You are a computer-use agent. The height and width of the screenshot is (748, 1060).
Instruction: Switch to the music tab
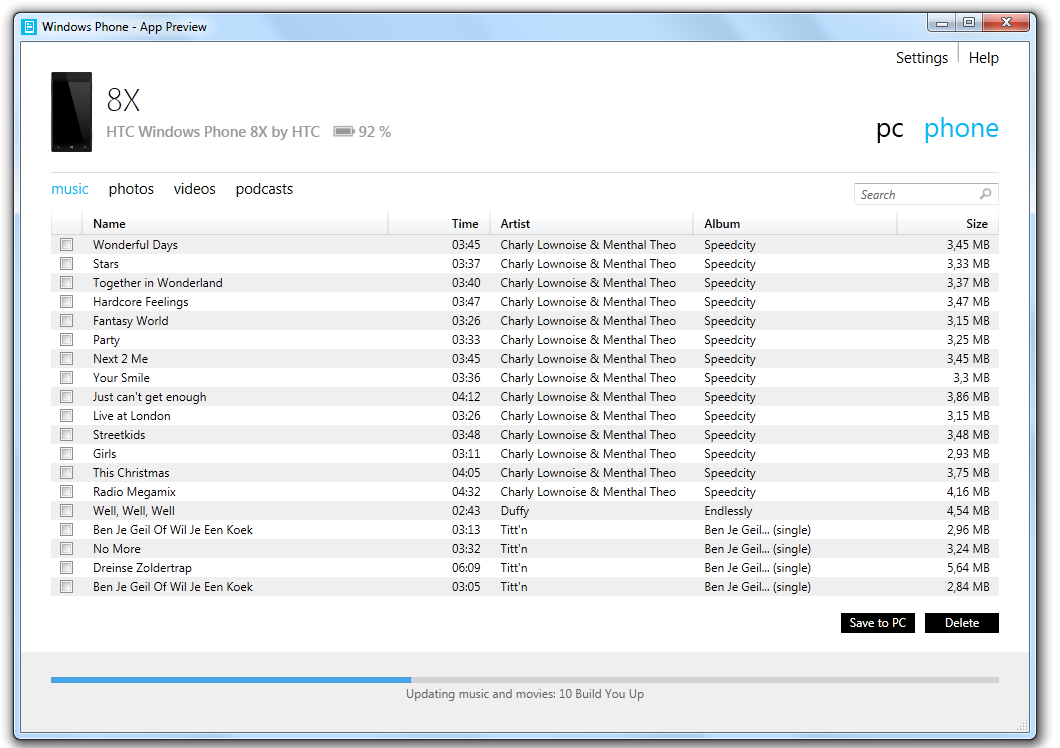tap(70, 189)
